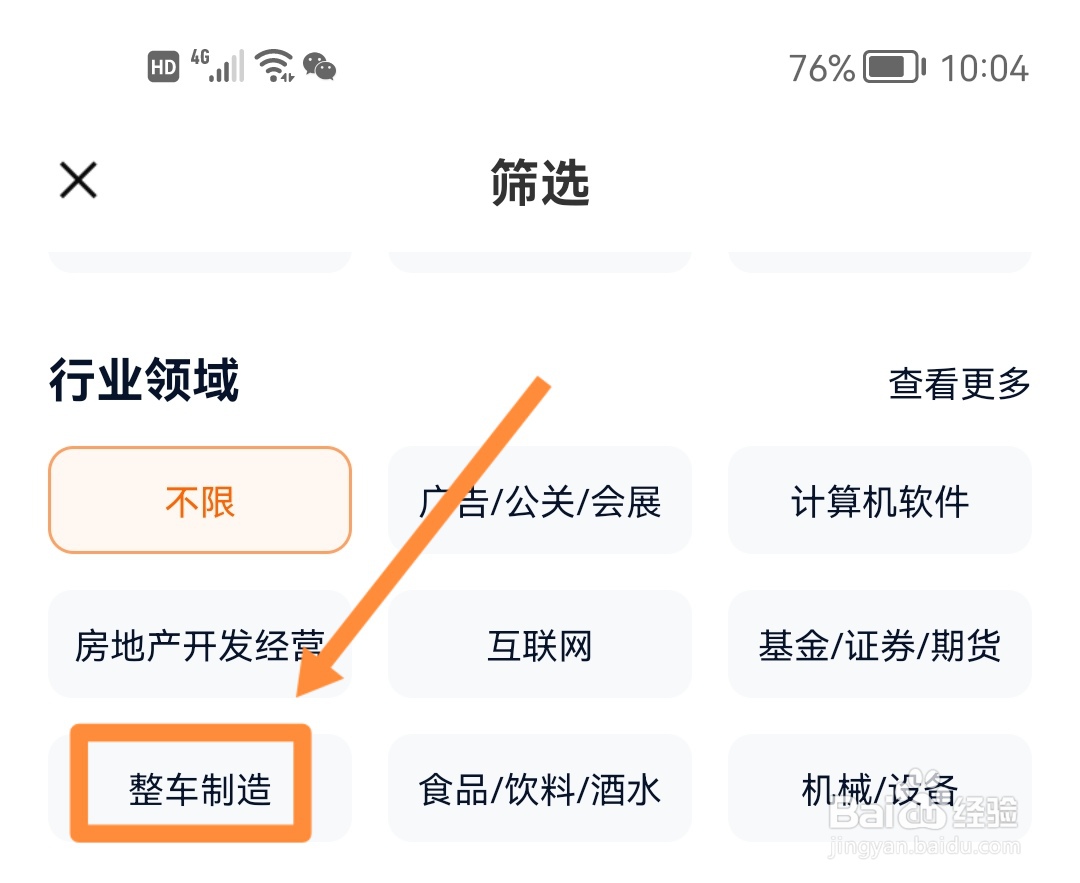Expand industries via 查看更多
Viewport: 1080px width, 883px height.
tap(959, 383)
